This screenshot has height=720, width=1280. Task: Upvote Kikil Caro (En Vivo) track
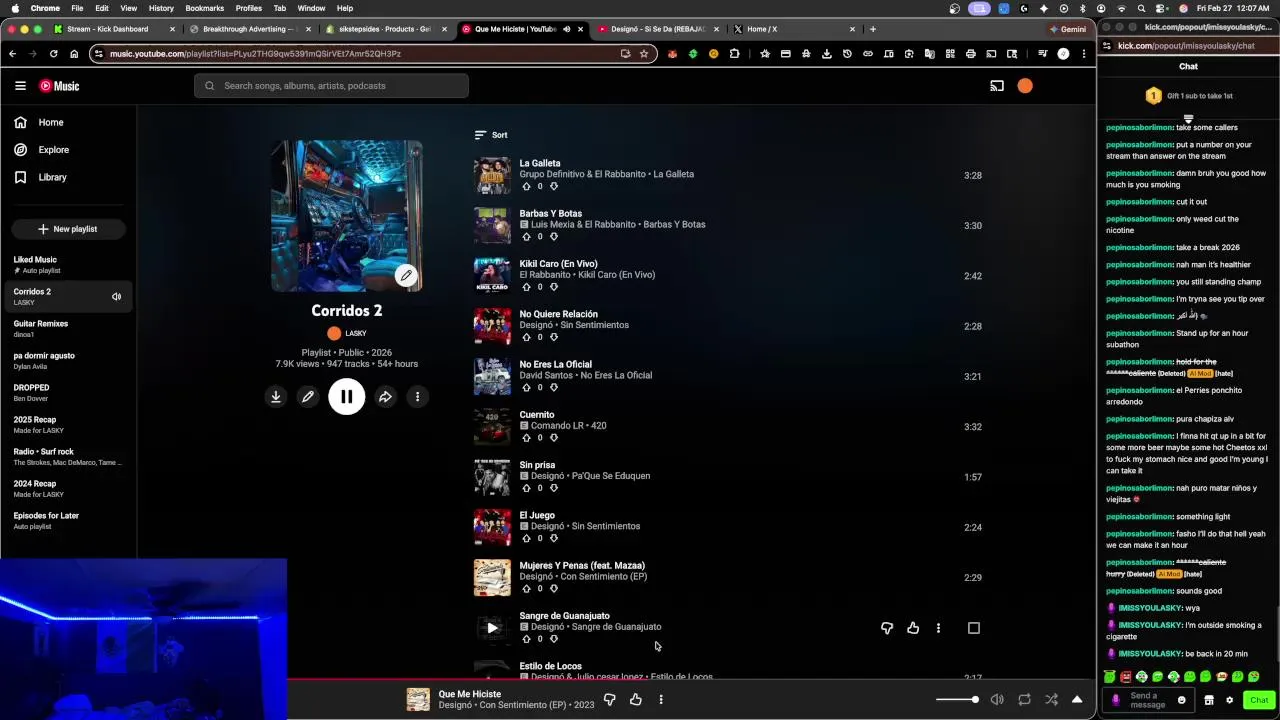pyautogui.click(x=527, y=287)
